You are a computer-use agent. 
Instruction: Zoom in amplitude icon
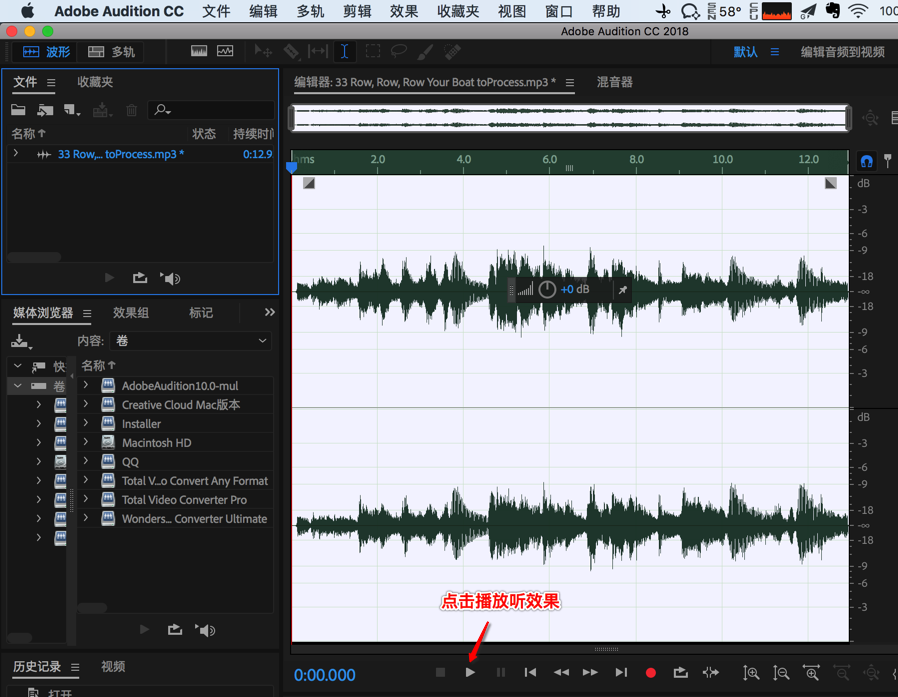pos(751,673)
